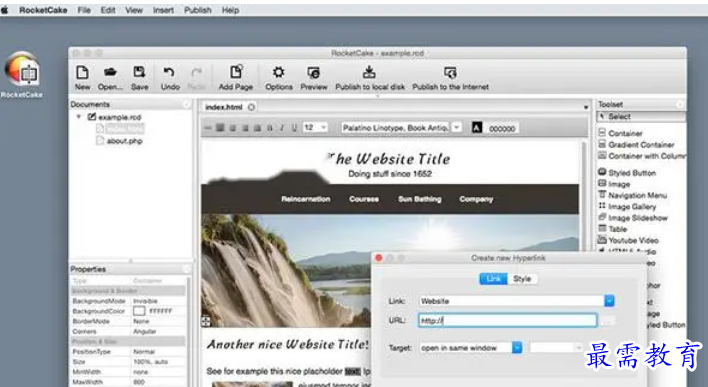Screen dimensions: 708x387
Task: Choose the Styled Button tool
Action: point(627,173)
